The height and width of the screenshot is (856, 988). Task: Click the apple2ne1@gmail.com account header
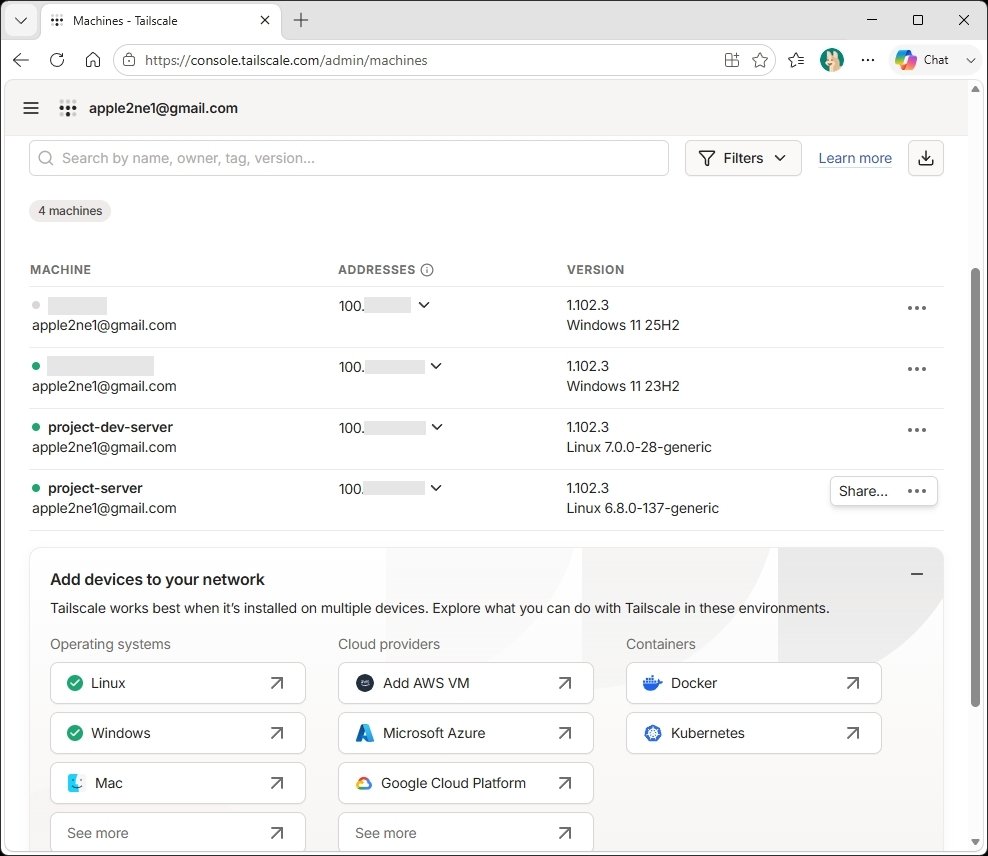163,108
